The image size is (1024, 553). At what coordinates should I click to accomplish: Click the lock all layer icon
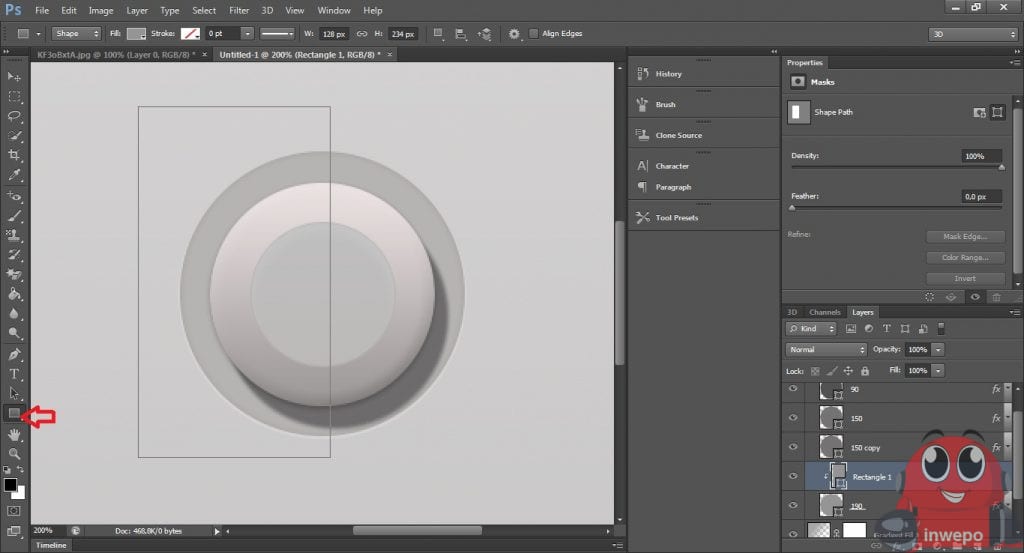click(867, 370)
